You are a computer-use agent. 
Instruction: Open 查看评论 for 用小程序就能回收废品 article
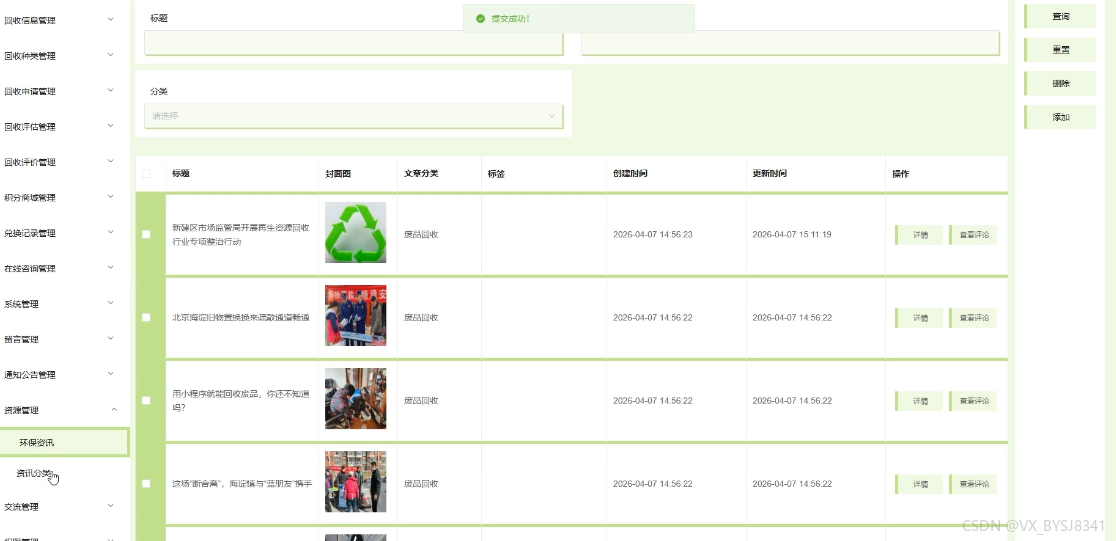(x=973, y=401)
